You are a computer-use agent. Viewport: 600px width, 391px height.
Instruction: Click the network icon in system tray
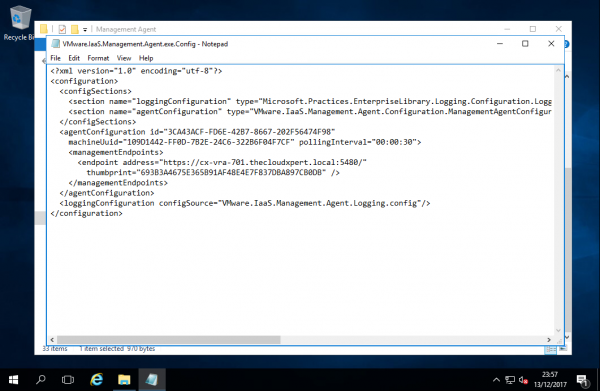[x=510, y=380]
